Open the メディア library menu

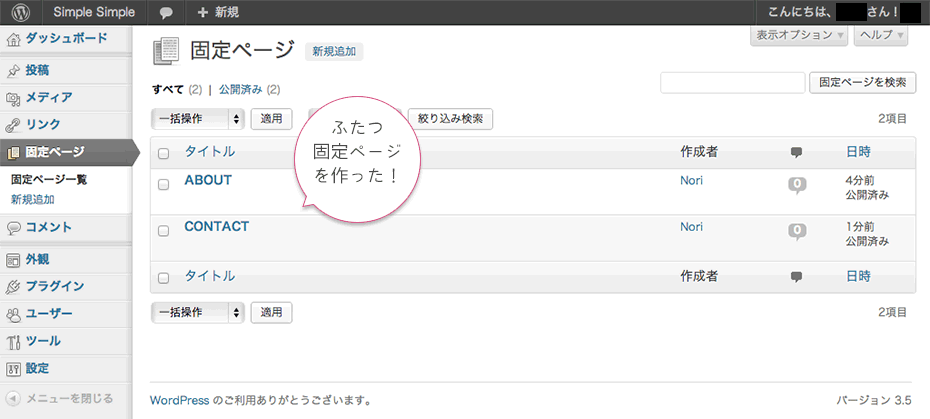tap(48, 98)
